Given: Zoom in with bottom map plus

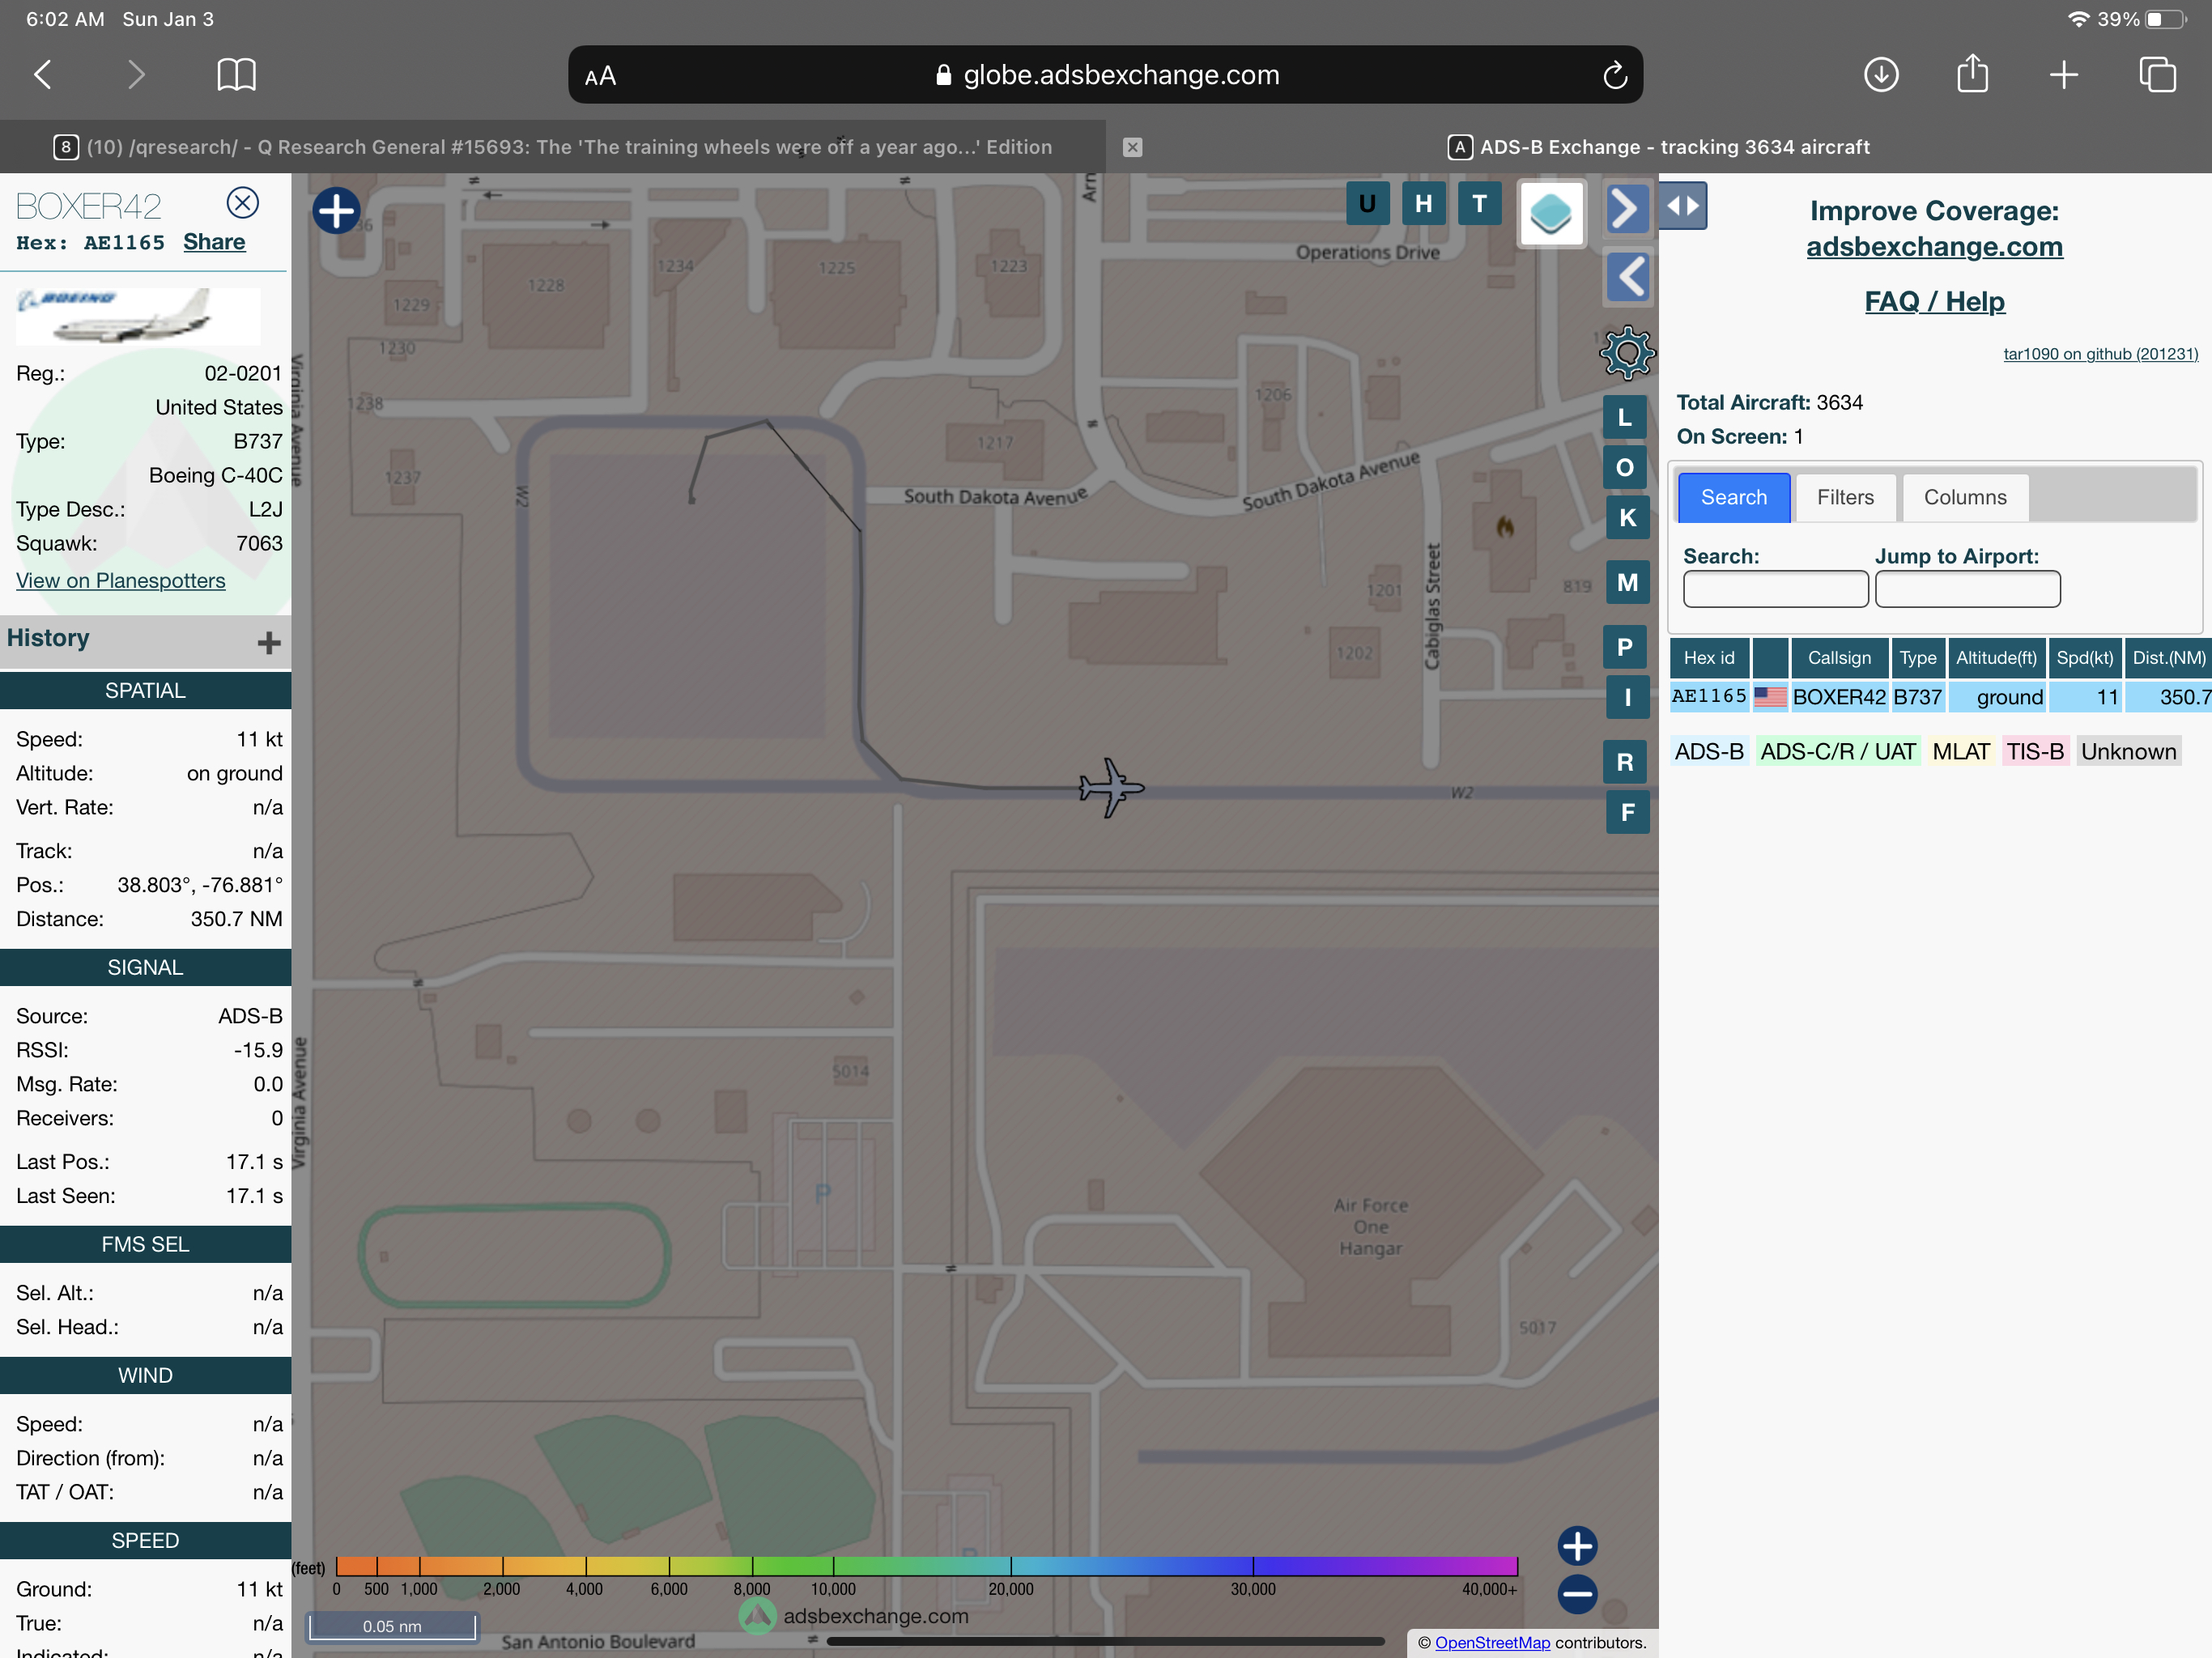Looking at the screenshot, I should click(1577, 1546).
